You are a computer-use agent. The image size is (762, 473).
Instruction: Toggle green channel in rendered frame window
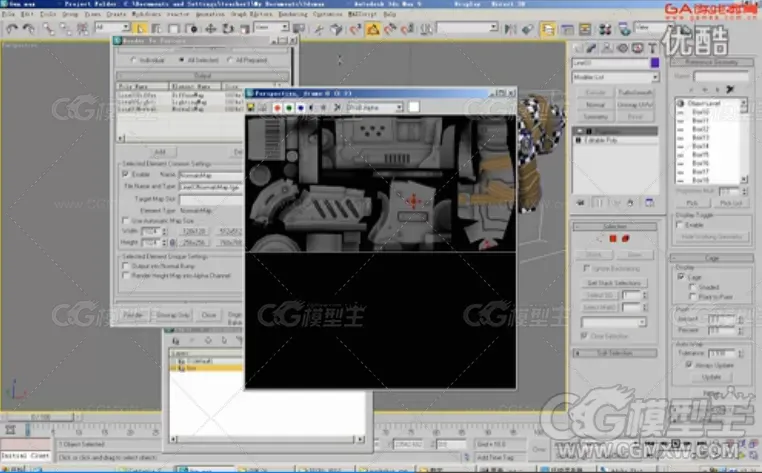pos(289,107)
